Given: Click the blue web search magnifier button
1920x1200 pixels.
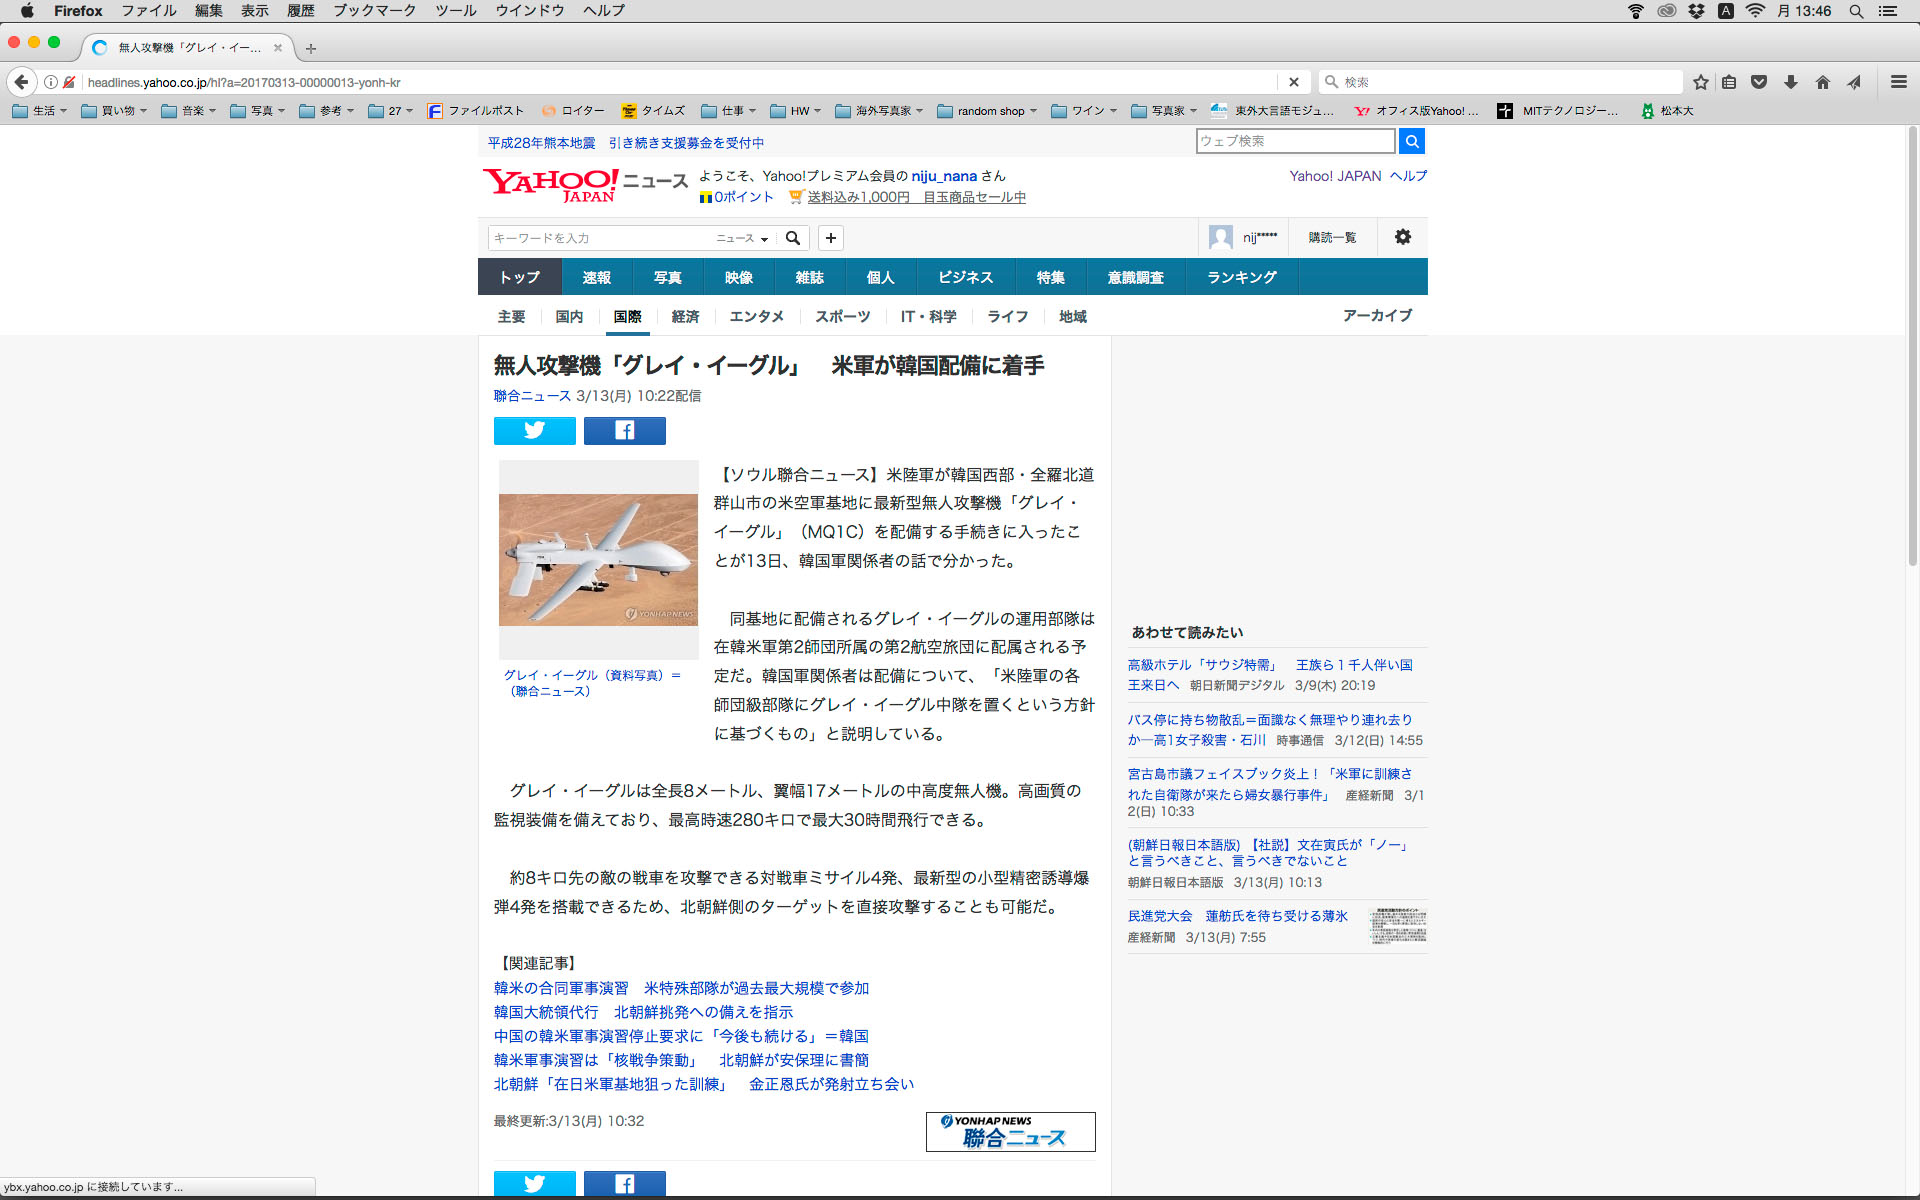Looking at the screenshot, I should [1411, 142].
